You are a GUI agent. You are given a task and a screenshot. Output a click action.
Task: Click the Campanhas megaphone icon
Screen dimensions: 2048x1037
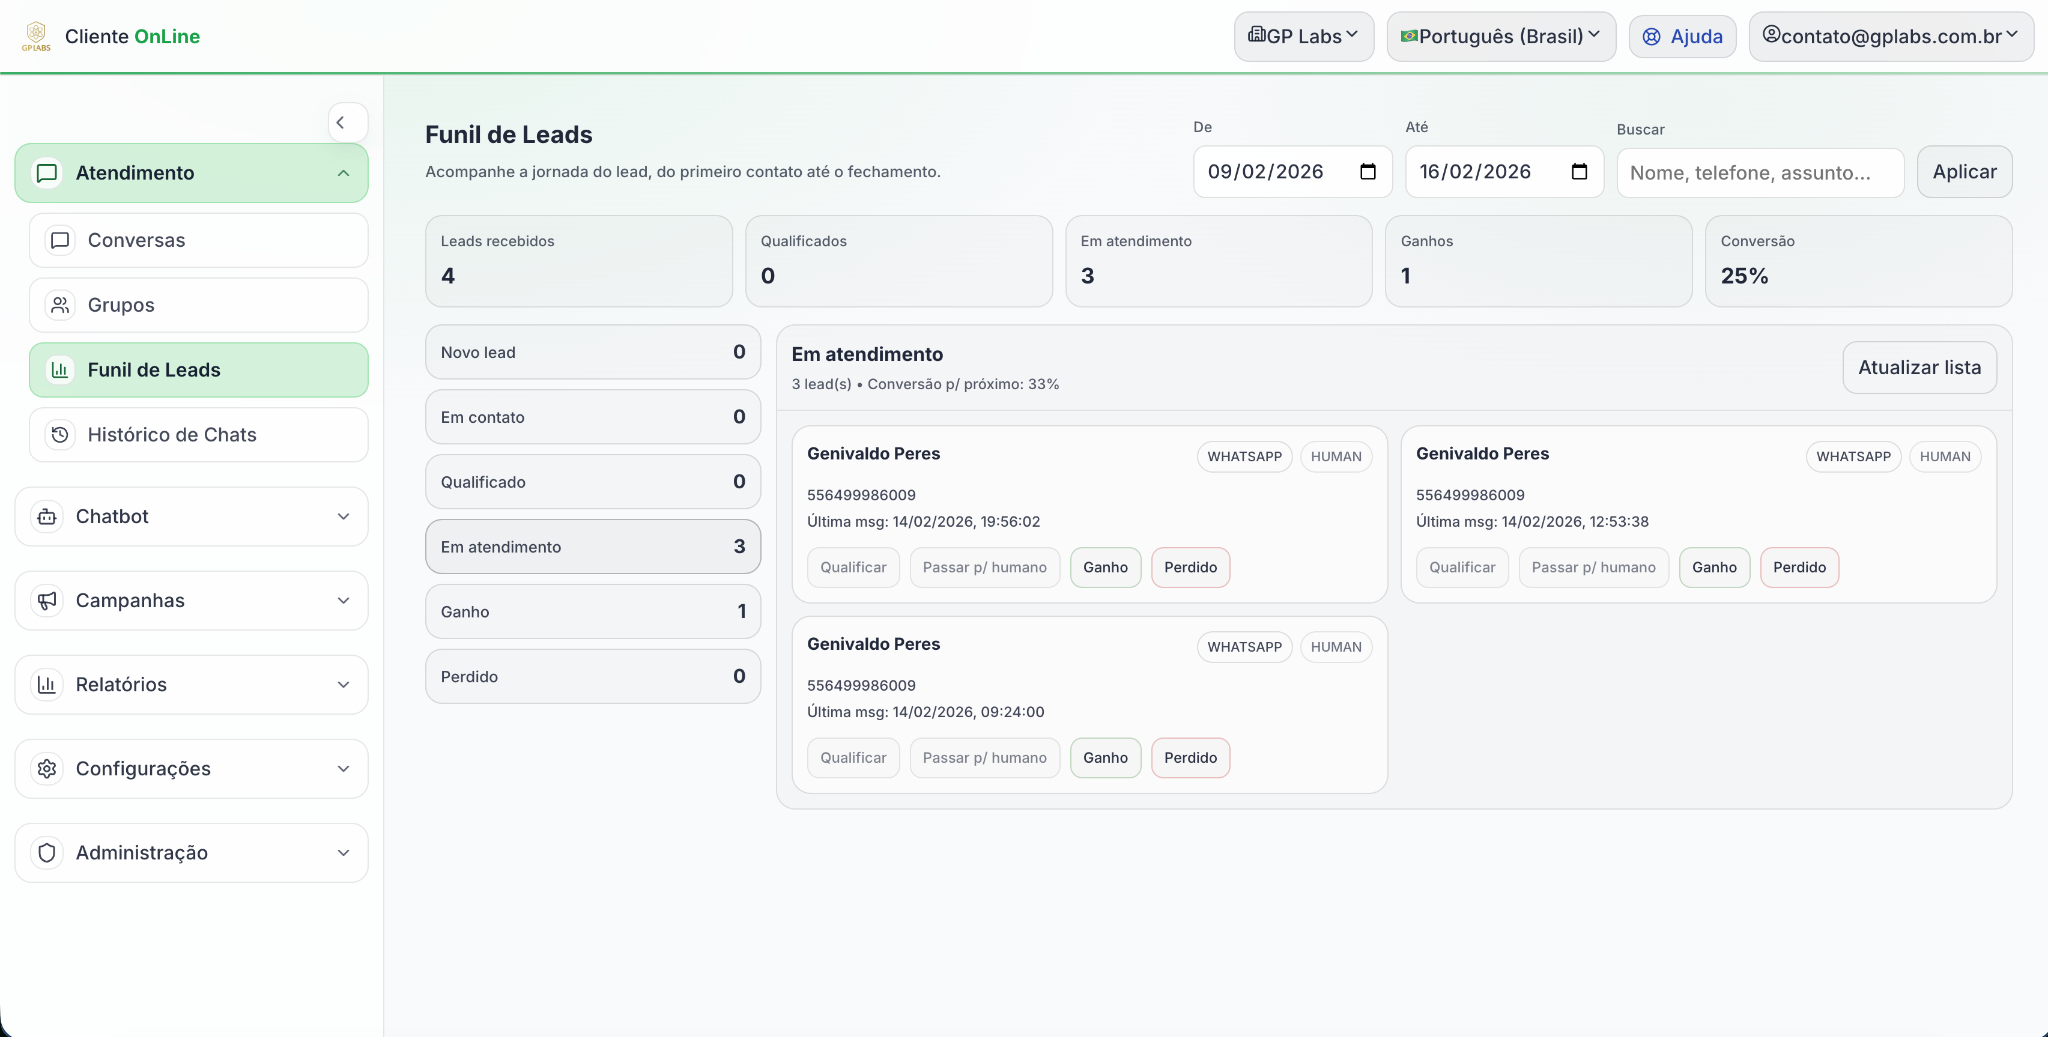click(47, 601)
